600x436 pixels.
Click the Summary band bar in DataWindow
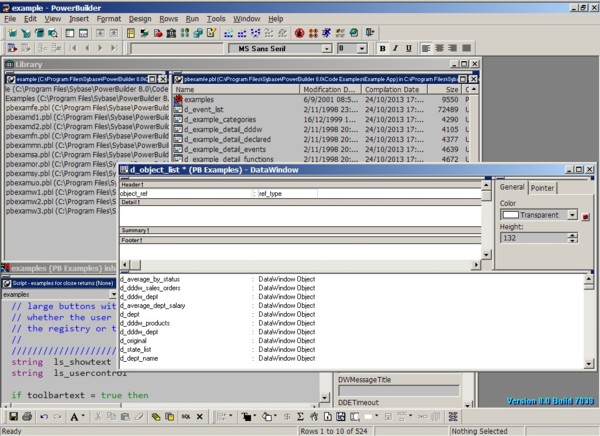click(300, 230)
